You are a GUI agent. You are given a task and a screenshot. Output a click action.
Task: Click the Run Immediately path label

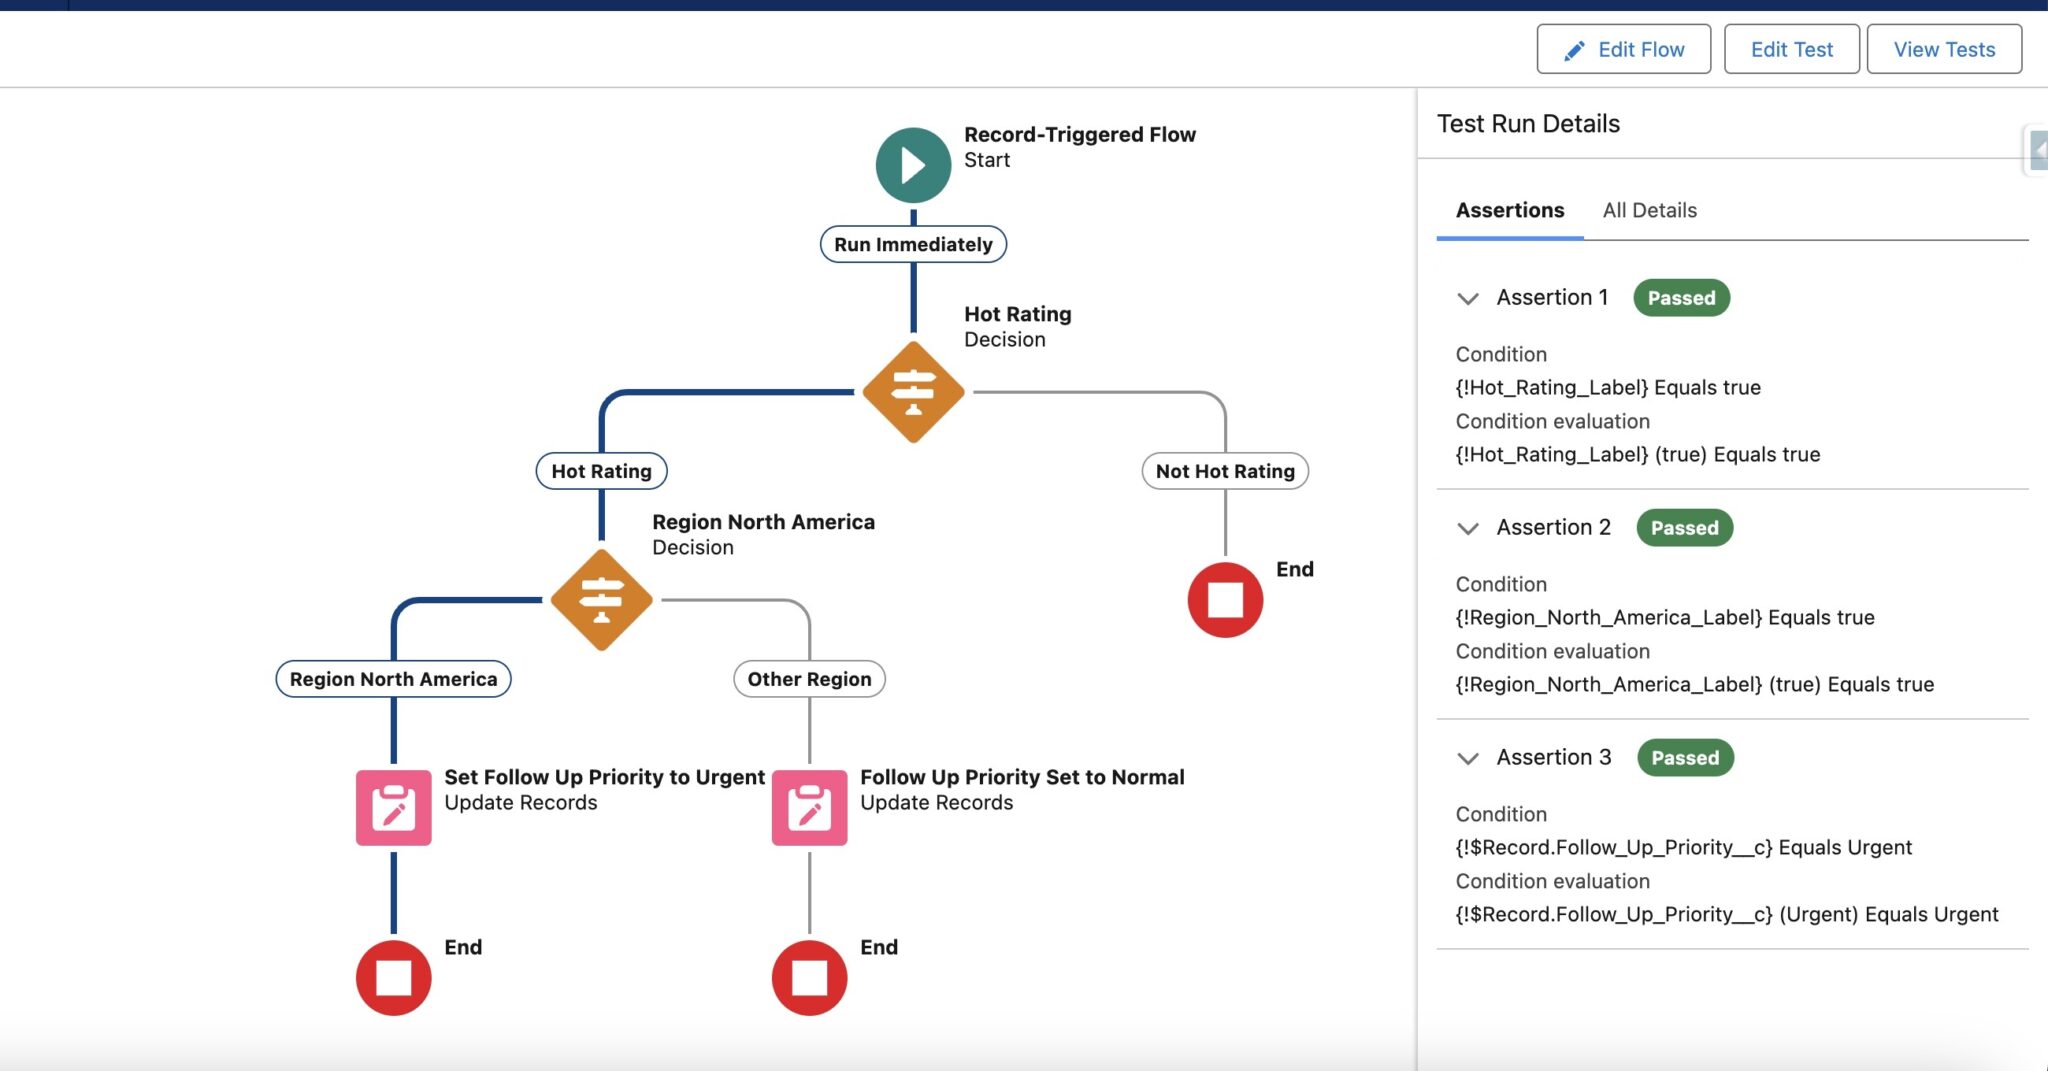913,244
